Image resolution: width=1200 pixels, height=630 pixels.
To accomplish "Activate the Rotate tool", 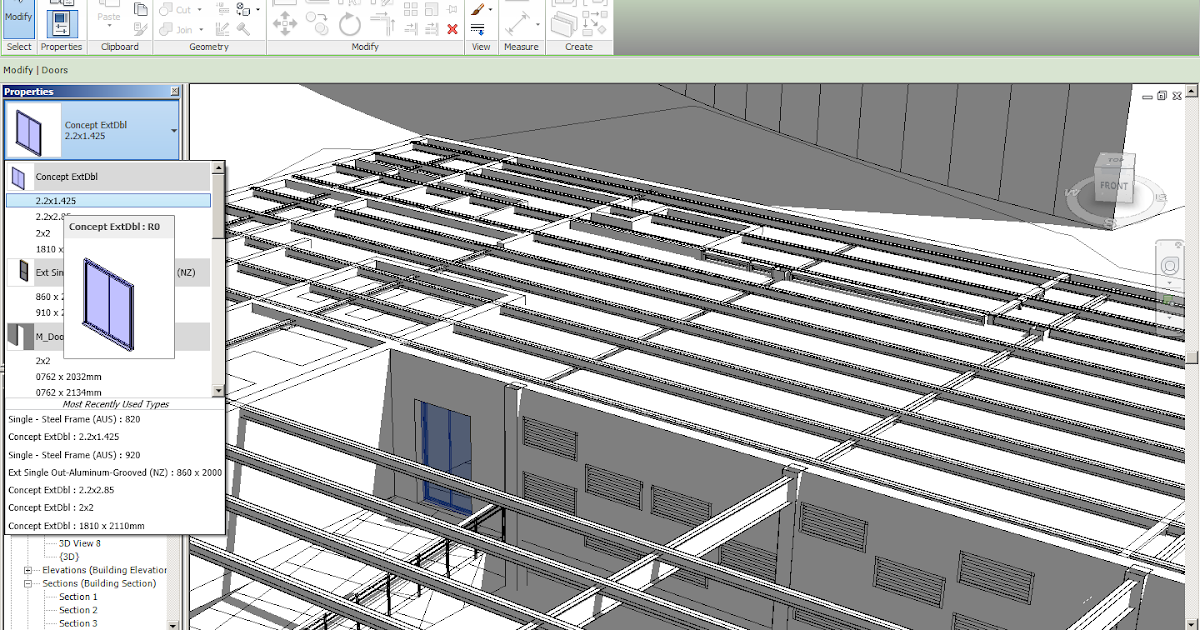I will pos(349,23).
